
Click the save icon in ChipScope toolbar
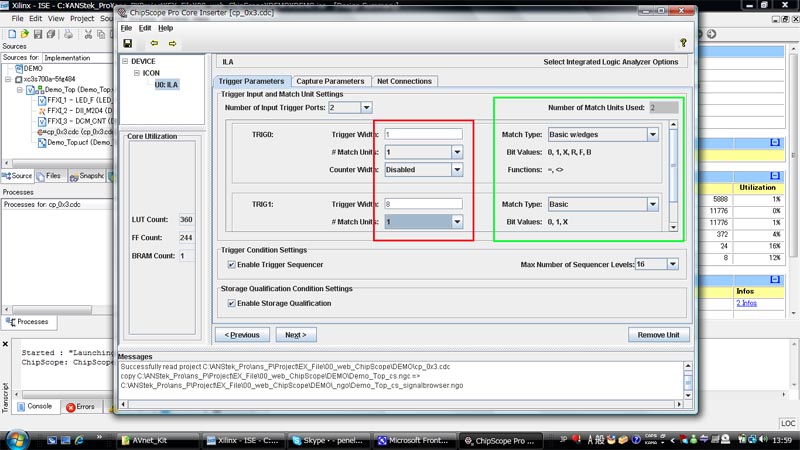coord(128,44)
